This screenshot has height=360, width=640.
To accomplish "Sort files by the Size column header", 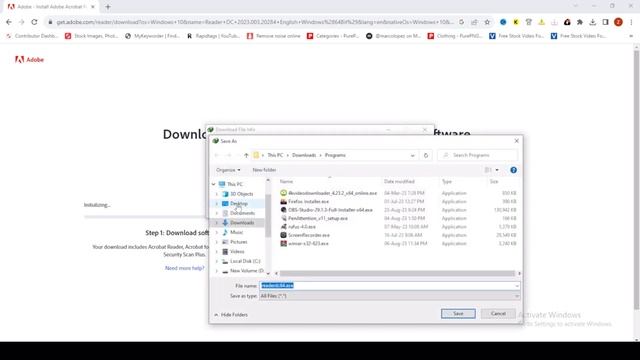I will [x=494, y=181].
